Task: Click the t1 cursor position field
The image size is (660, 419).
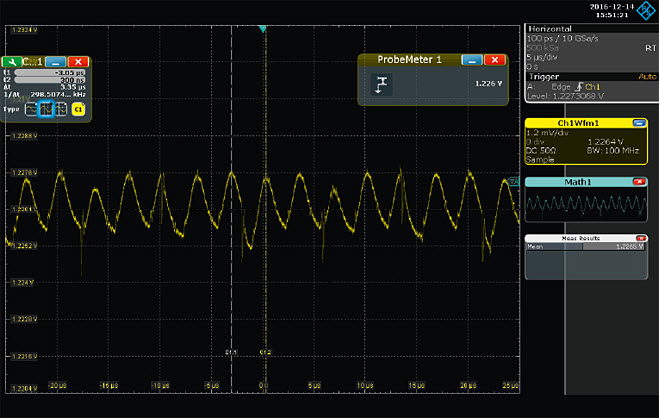Action: (50, 73)
